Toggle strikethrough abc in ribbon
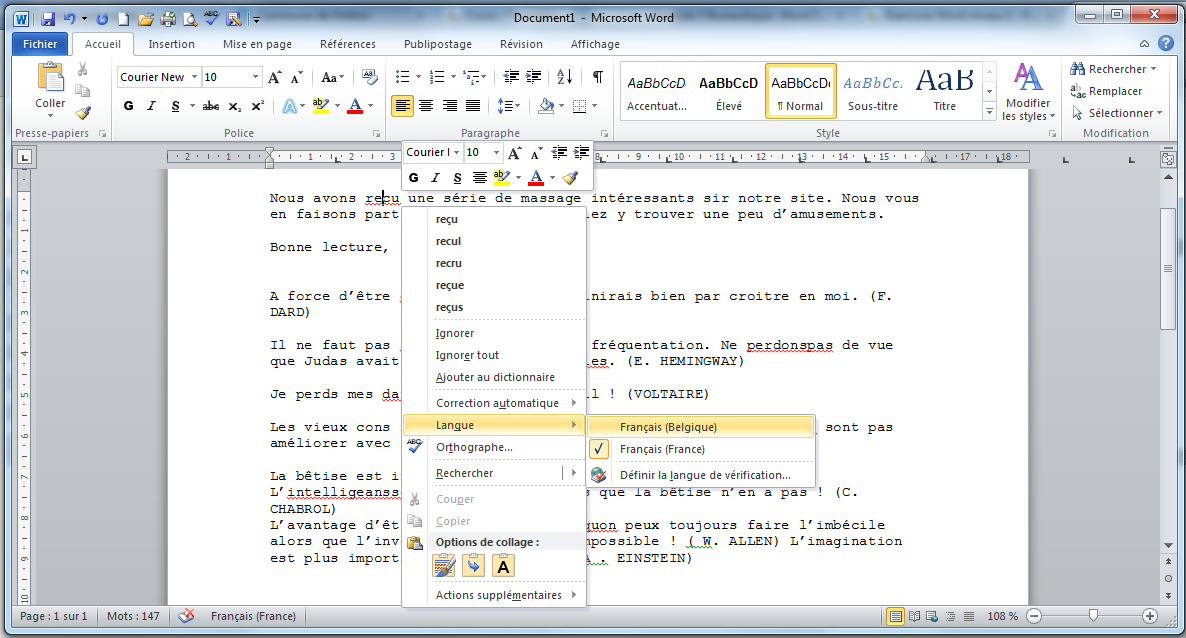The height and width of the screenshot is (638, 1186). [x=211, y=106]
